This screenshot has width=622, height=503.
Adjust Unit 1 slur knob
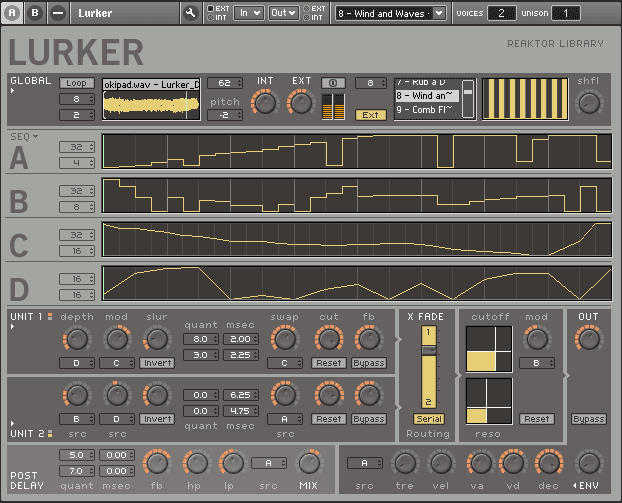pos(157,339)
